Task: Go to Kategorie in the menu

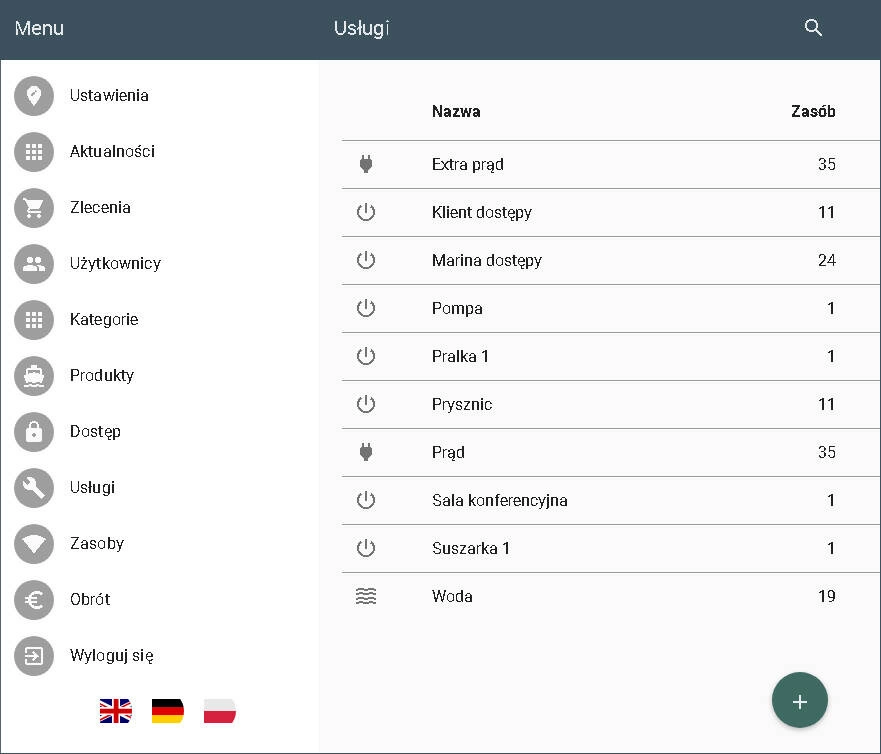Action: 104,320
